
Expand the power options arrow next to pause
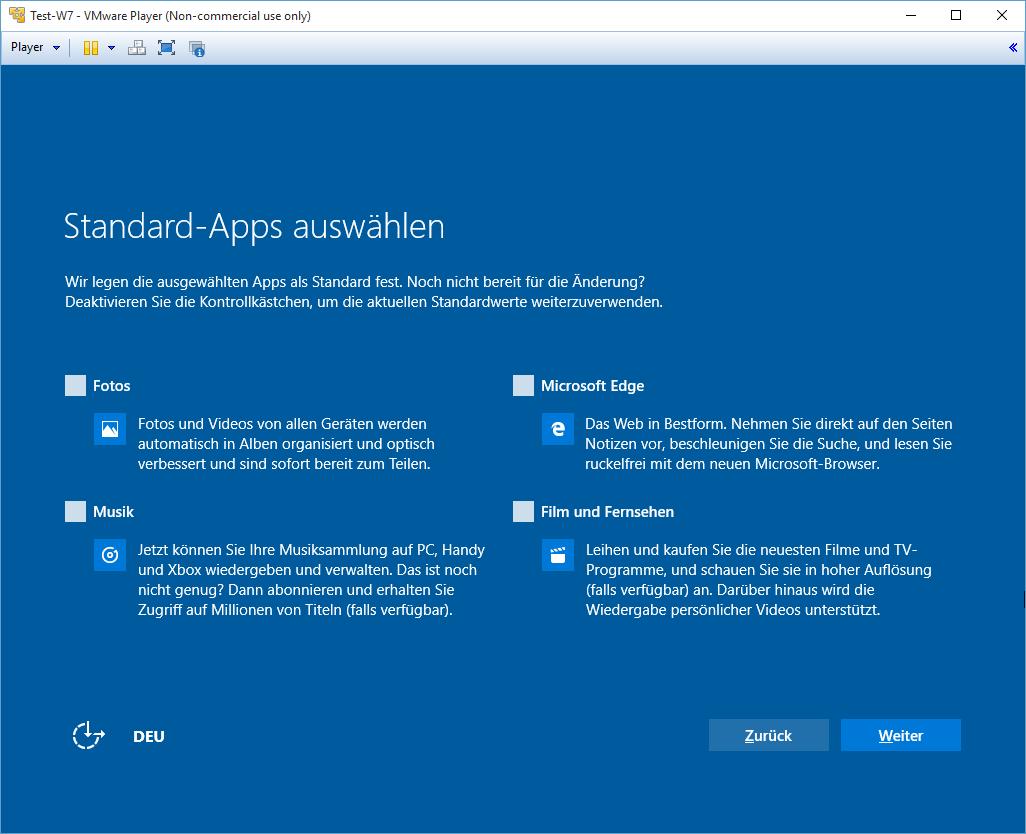(111, 48)
